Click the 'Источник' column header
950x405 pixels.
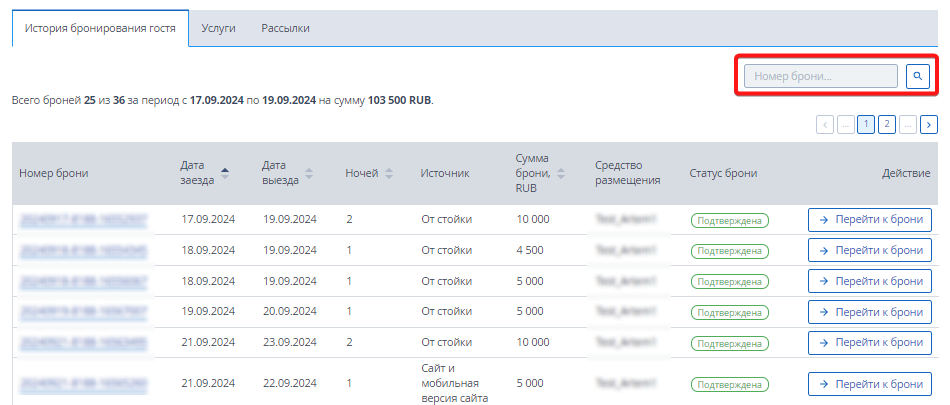tap(445, 173)
